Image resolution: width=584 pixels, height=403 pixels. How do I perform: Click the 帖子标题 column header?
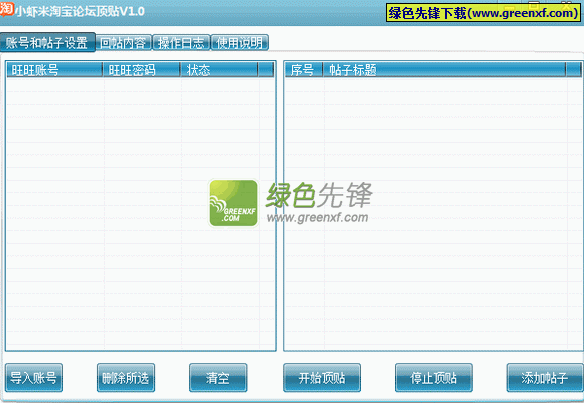pyautogui.click(x=444, y=70)
